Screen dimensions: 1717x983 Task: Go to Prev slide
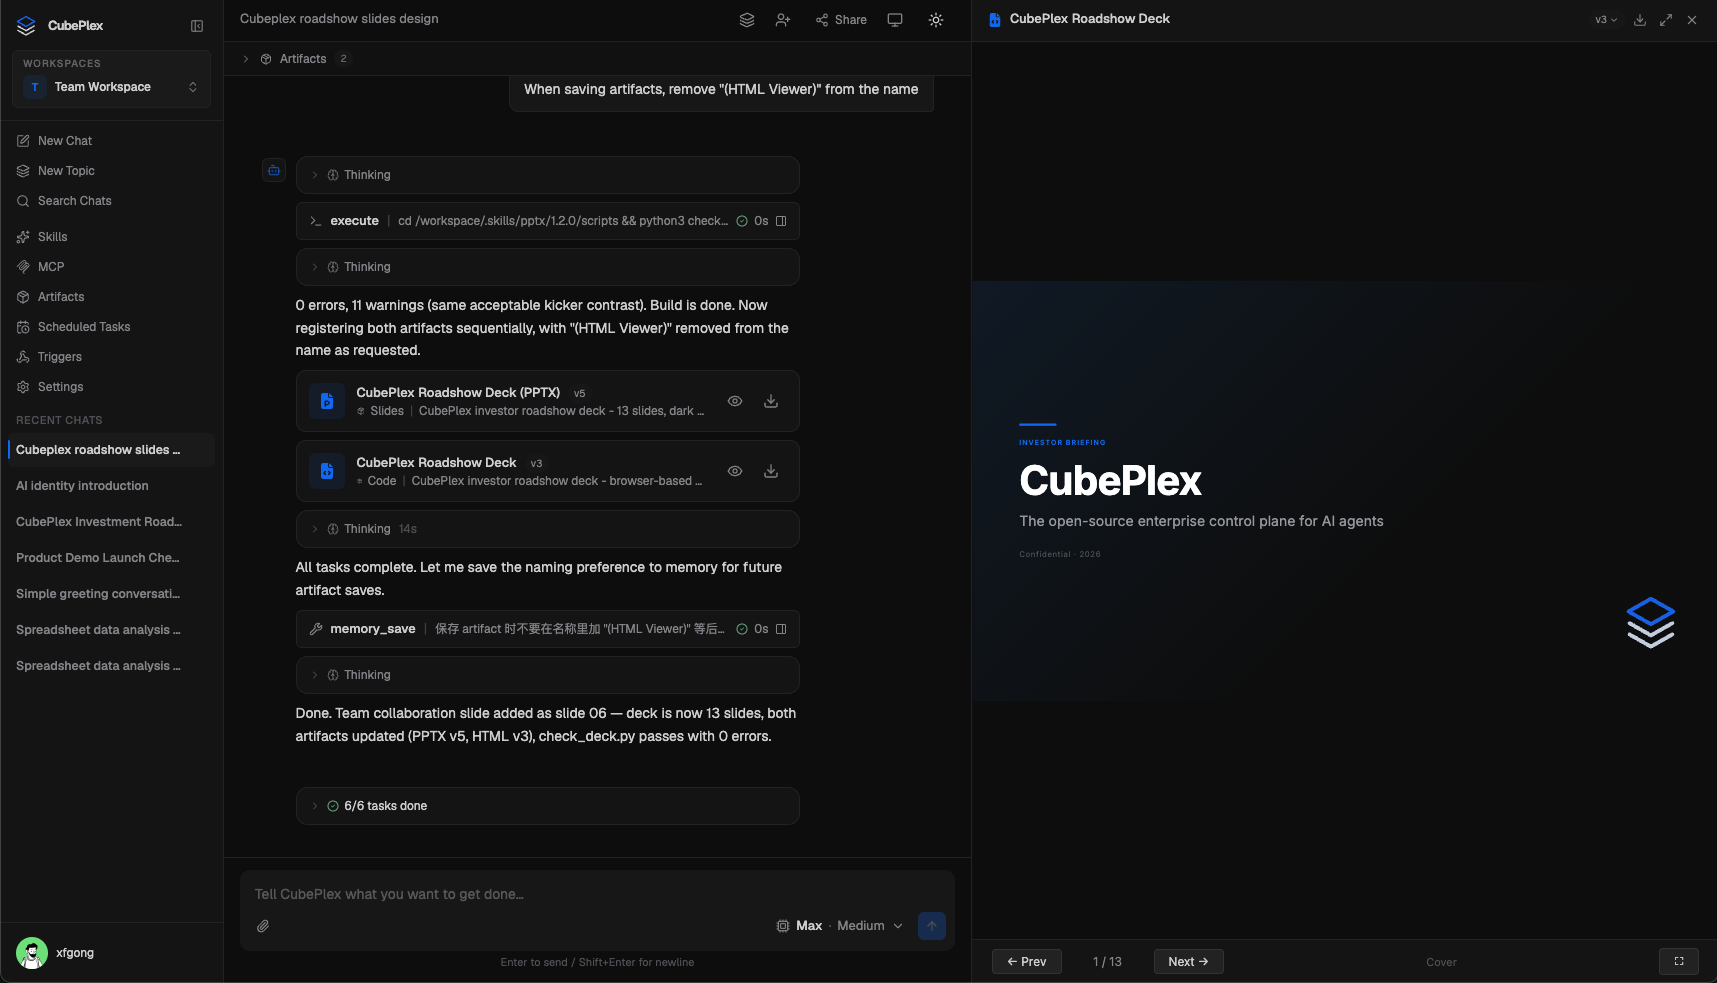pyautogui.click(x=1027, y=961)
